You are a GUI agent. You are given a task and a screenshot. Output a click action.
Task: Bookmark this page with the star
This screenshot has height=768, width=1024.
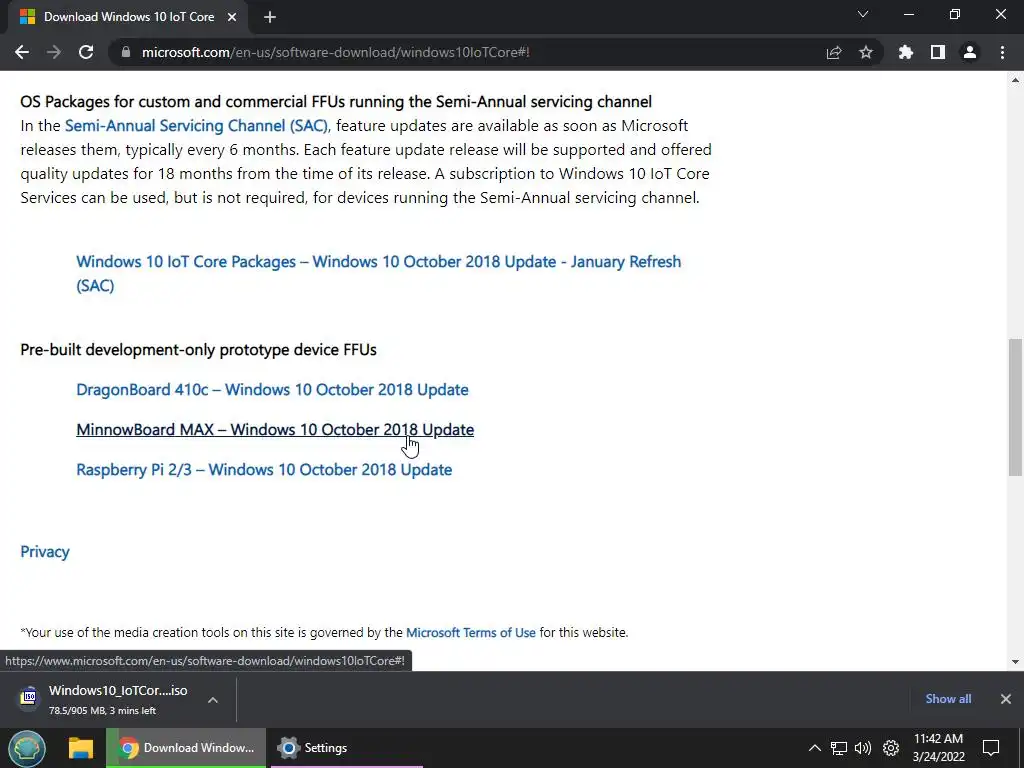coord(866,52)
